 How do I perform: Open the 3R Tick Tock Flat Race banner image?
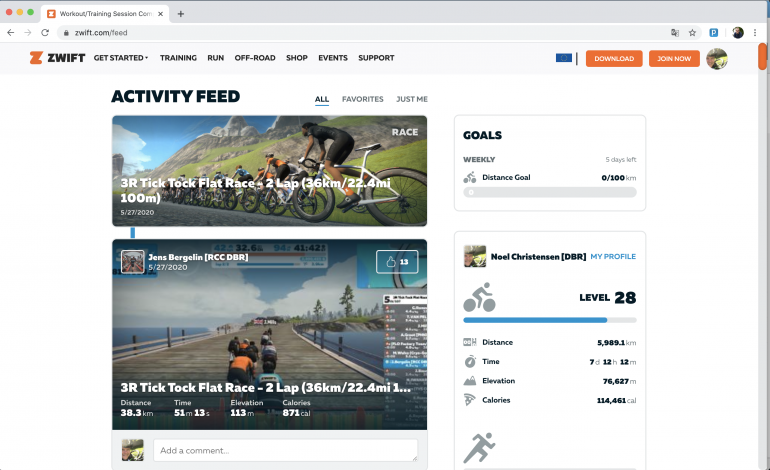pyautogui.click(x=270, y=171)
